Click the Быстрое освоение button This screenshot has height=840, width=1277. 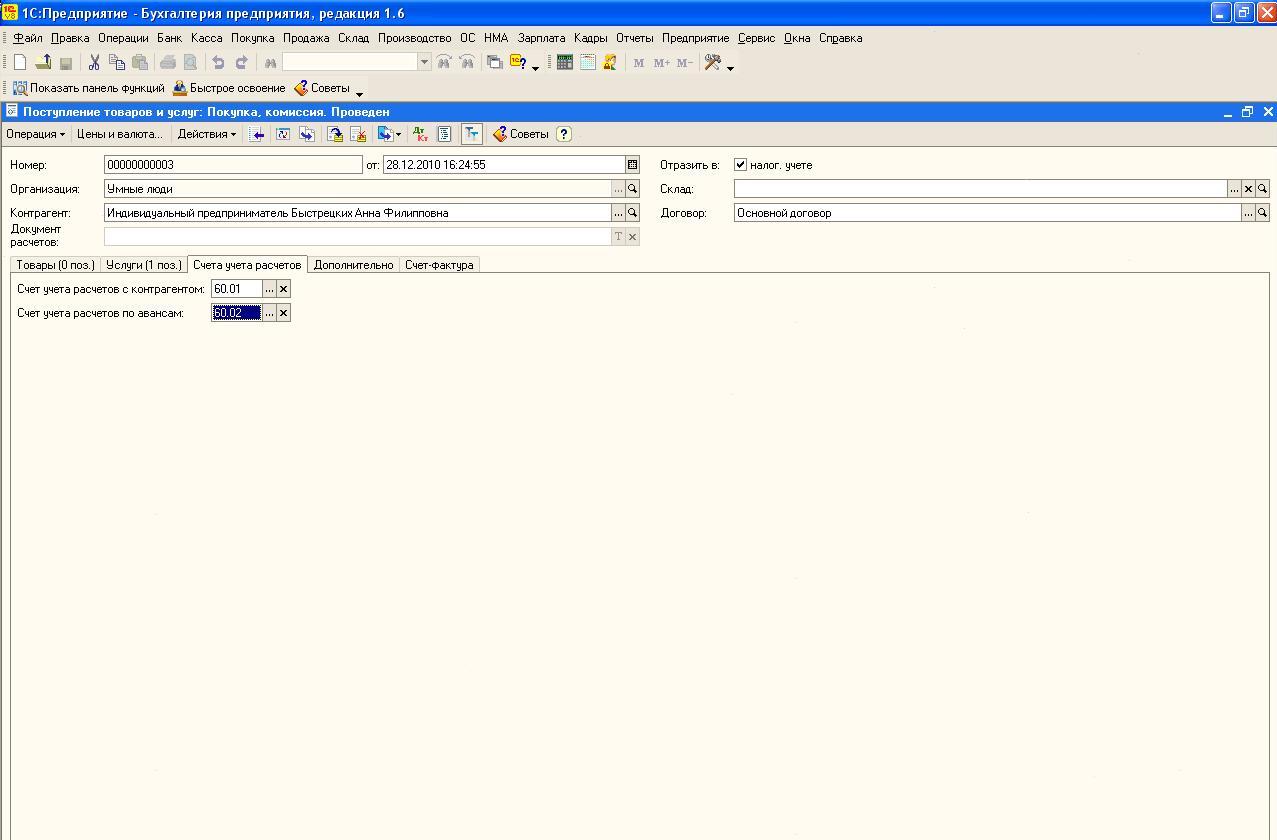(x=229, y=88)
